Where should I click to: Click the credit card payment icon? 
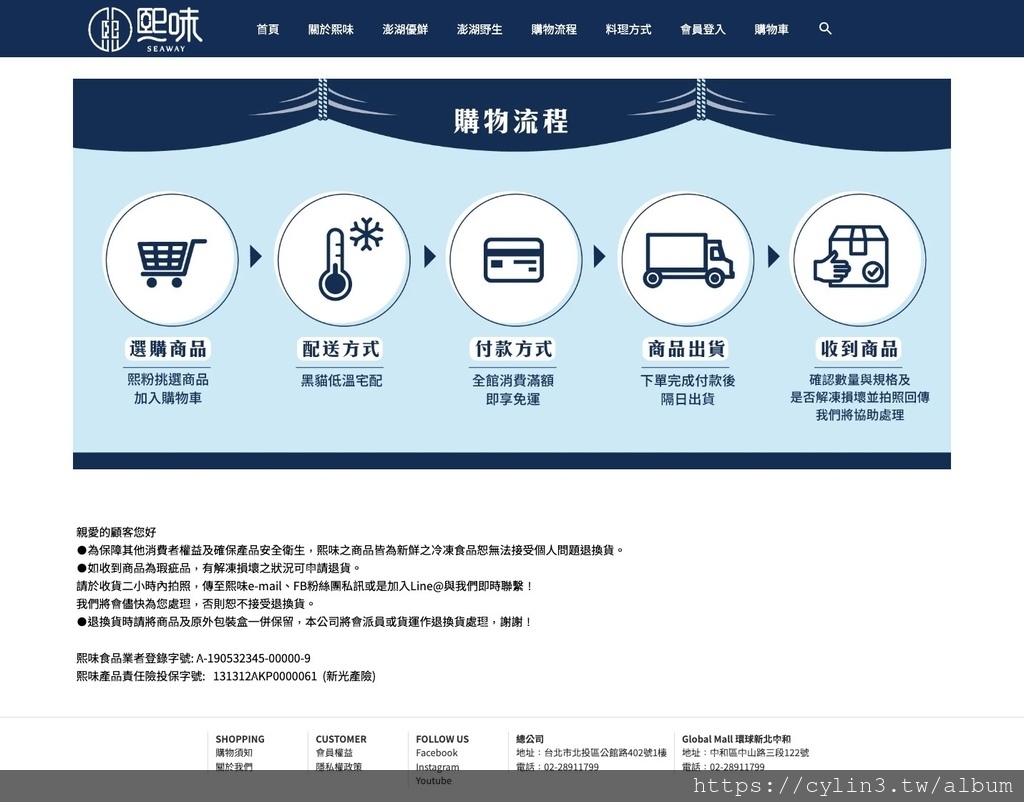tap(514, 259)
